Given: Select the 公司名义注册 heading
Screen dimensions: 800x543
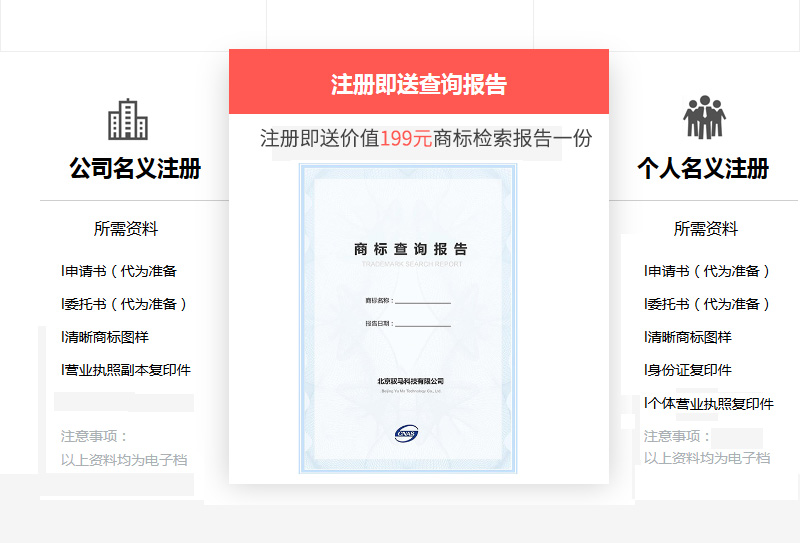Looking at the screenshot, I should 135,168.
